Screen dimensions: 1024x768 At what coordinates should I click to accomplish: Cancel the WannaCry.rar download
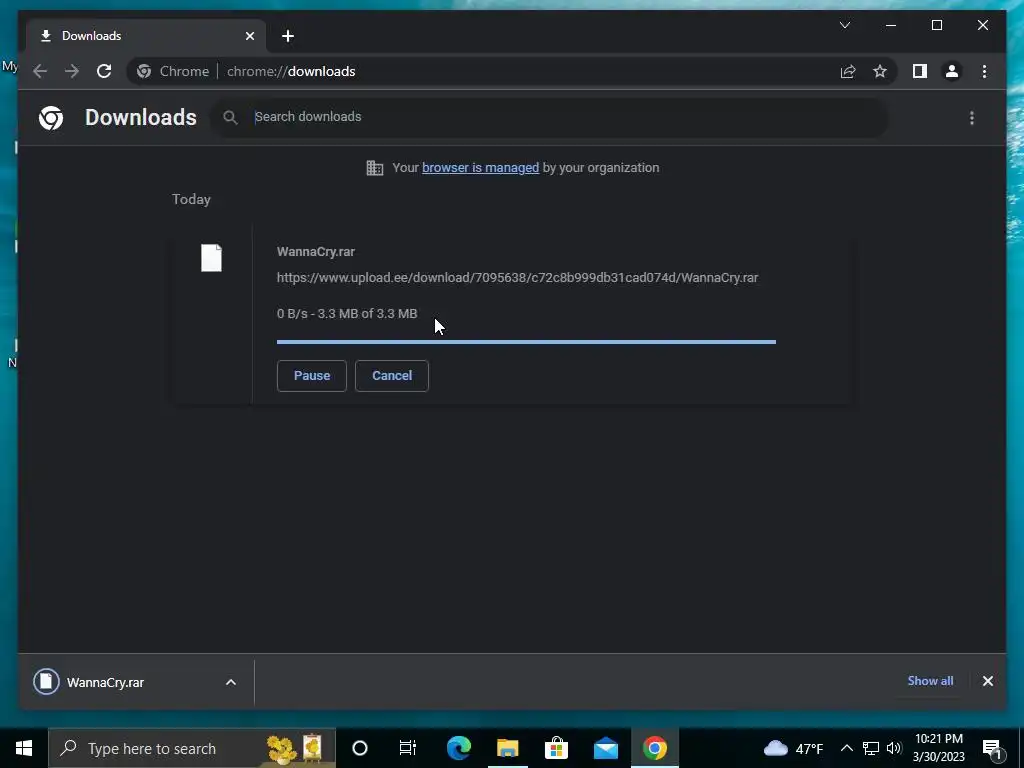(392, 376)
